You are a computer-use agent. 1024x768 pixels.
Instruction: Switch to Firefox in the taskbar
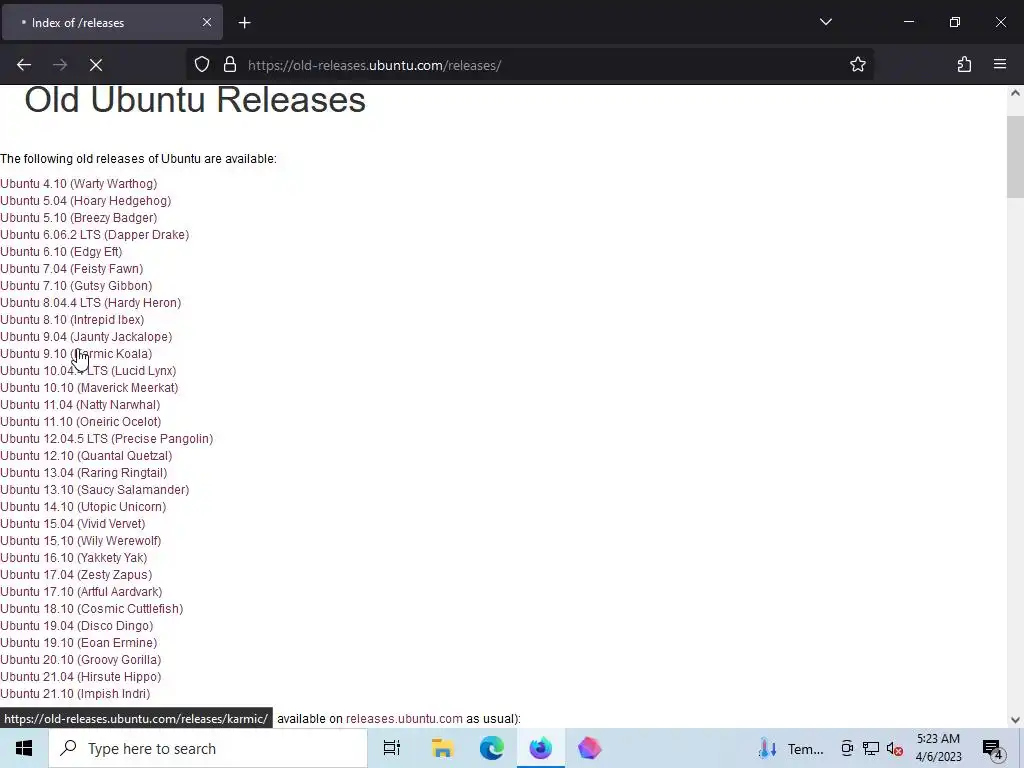tap(541, 748)
